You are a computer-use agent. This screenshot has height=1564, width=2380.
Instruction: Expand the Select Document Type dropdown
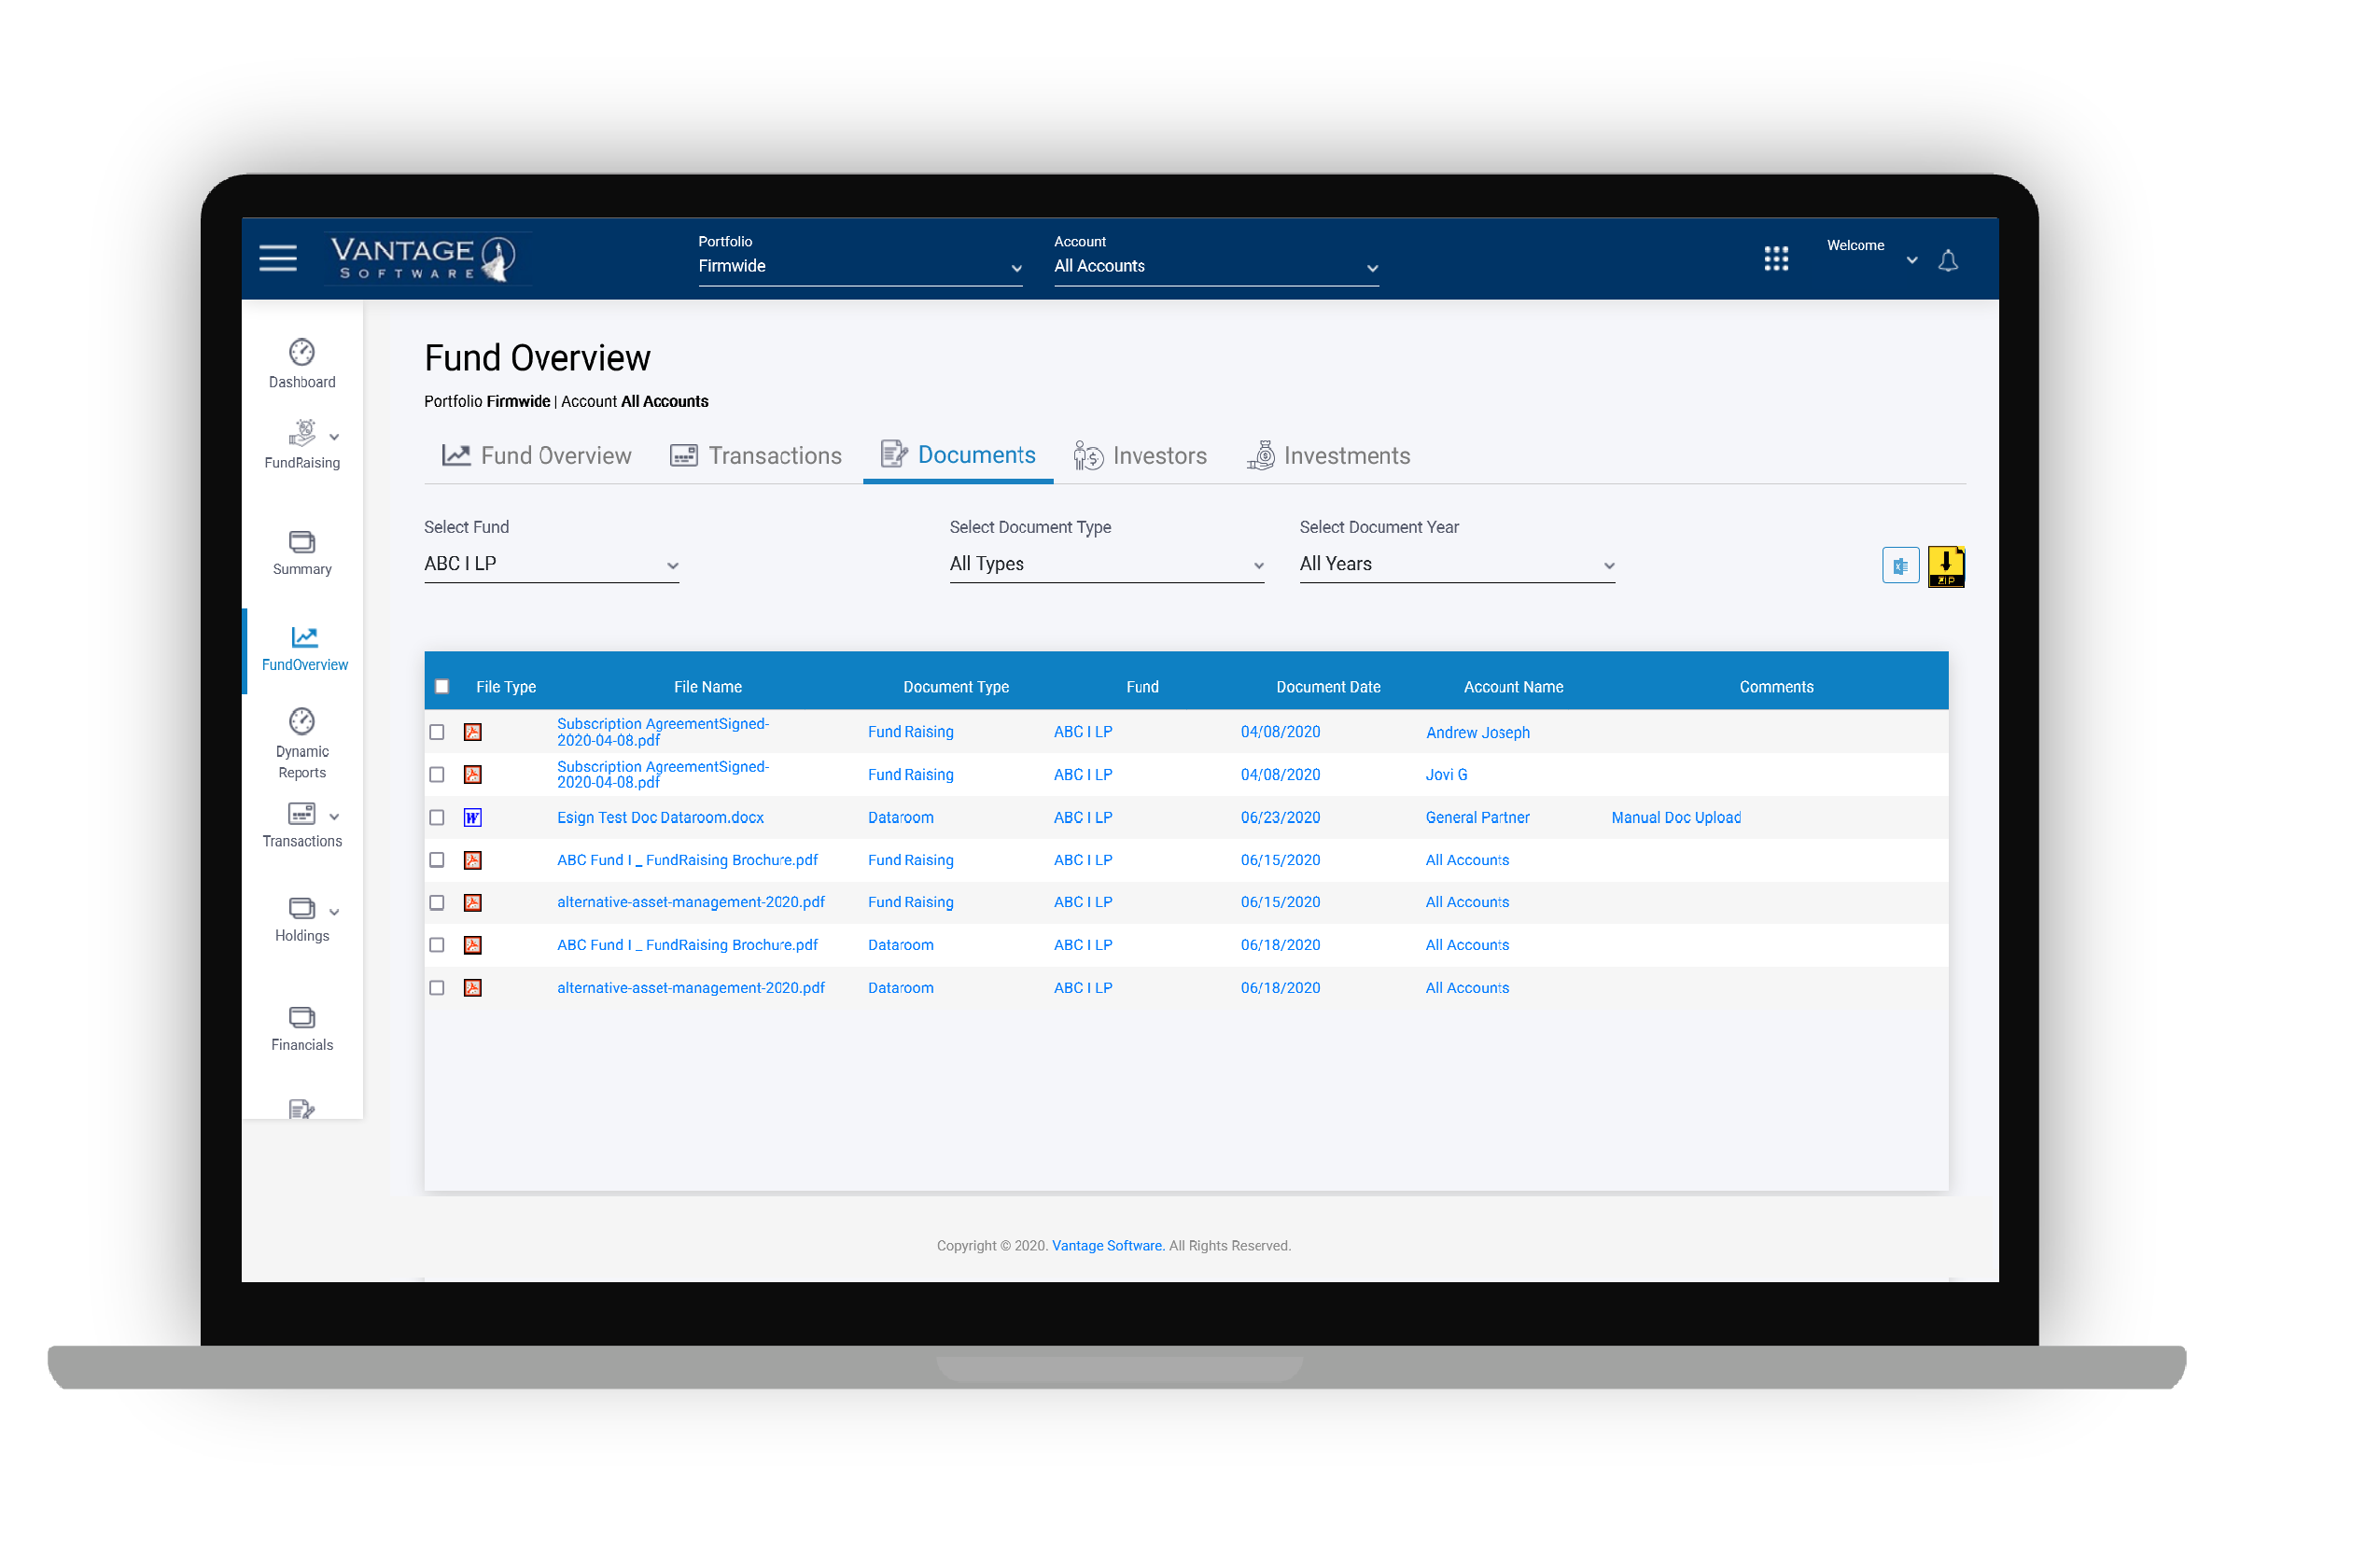click(x=1106, y=563)
